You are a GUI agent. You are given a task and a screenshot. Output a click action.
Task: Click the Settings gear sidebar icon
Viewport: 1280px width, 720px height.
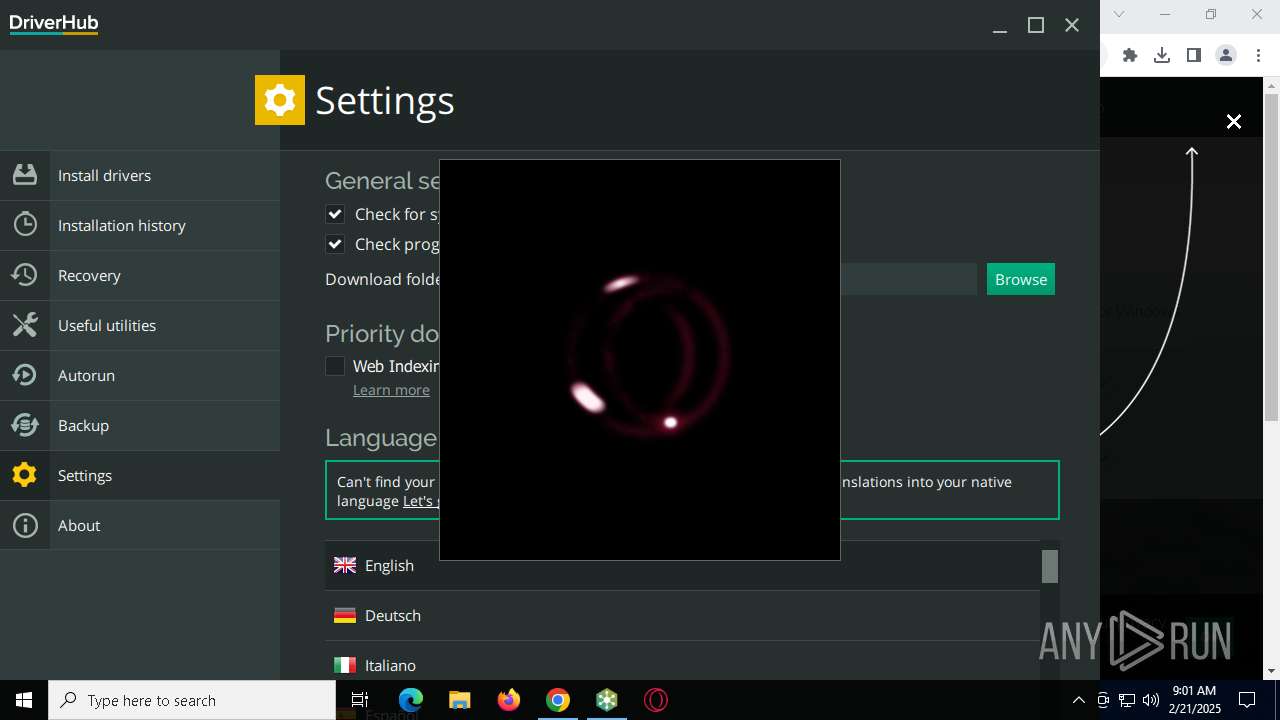coord(25,475)
